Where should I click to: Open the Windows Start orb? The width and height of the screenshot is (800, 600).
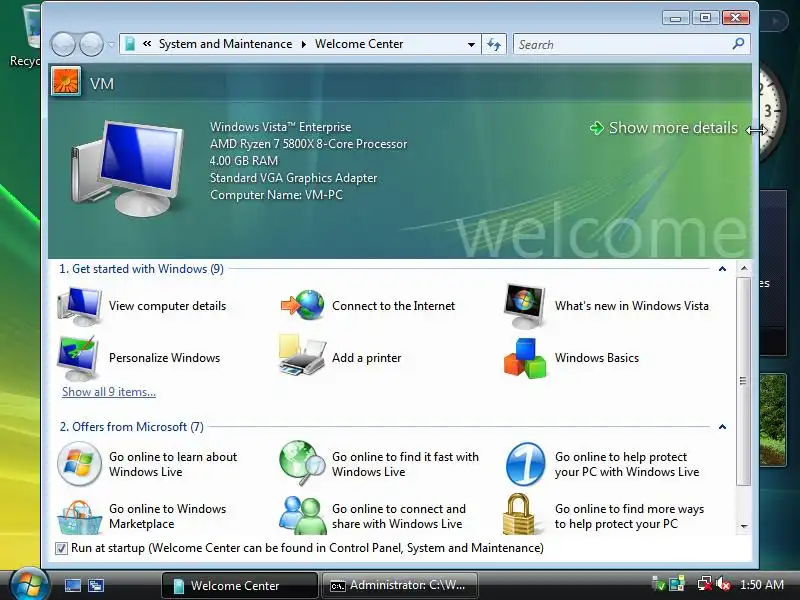click(x=29, y=584)
